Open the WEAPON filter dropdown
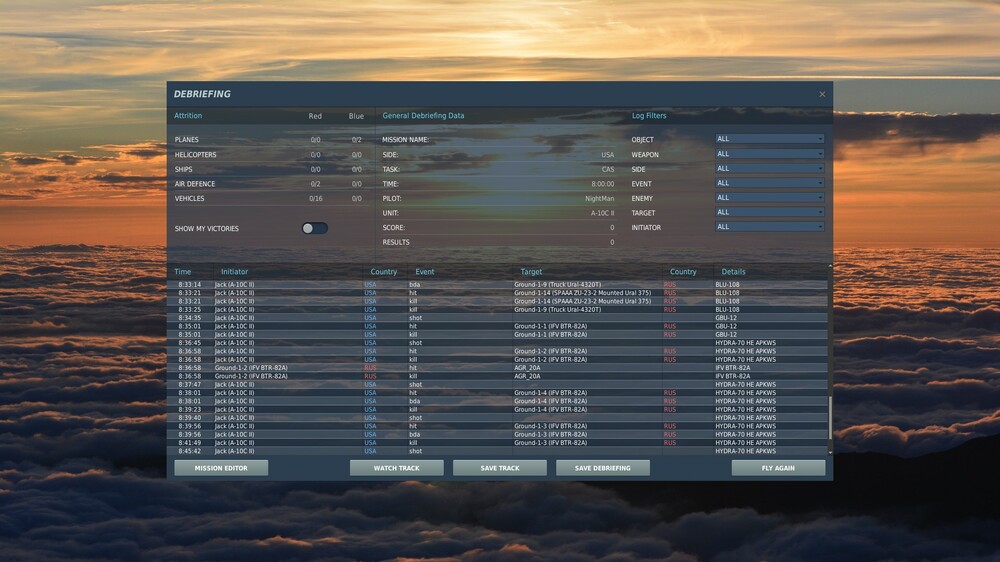 pos(769,154)
